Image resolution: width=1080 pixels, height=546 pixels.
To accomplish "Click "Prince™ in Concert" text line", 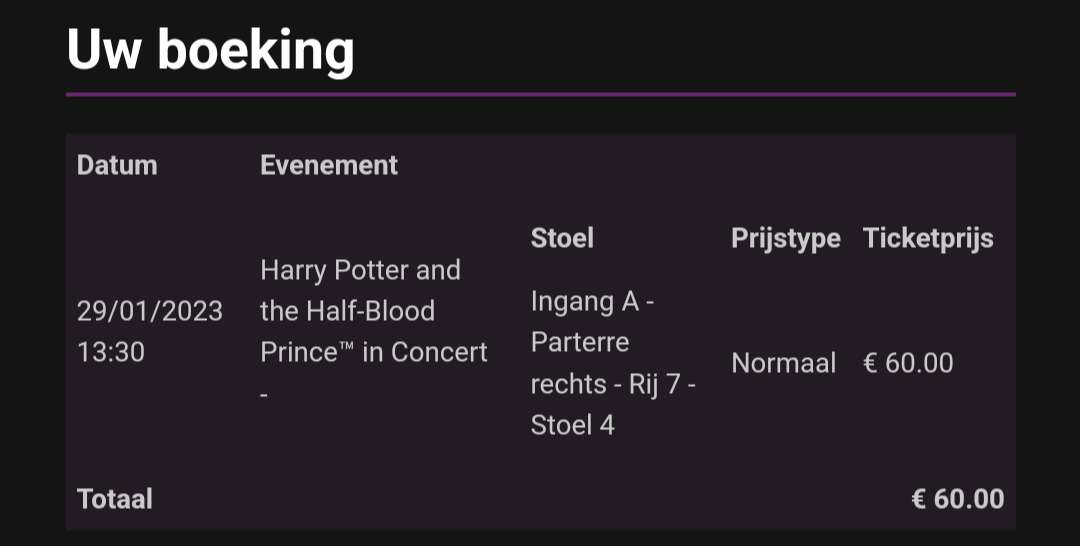I will tap(374, 353).
